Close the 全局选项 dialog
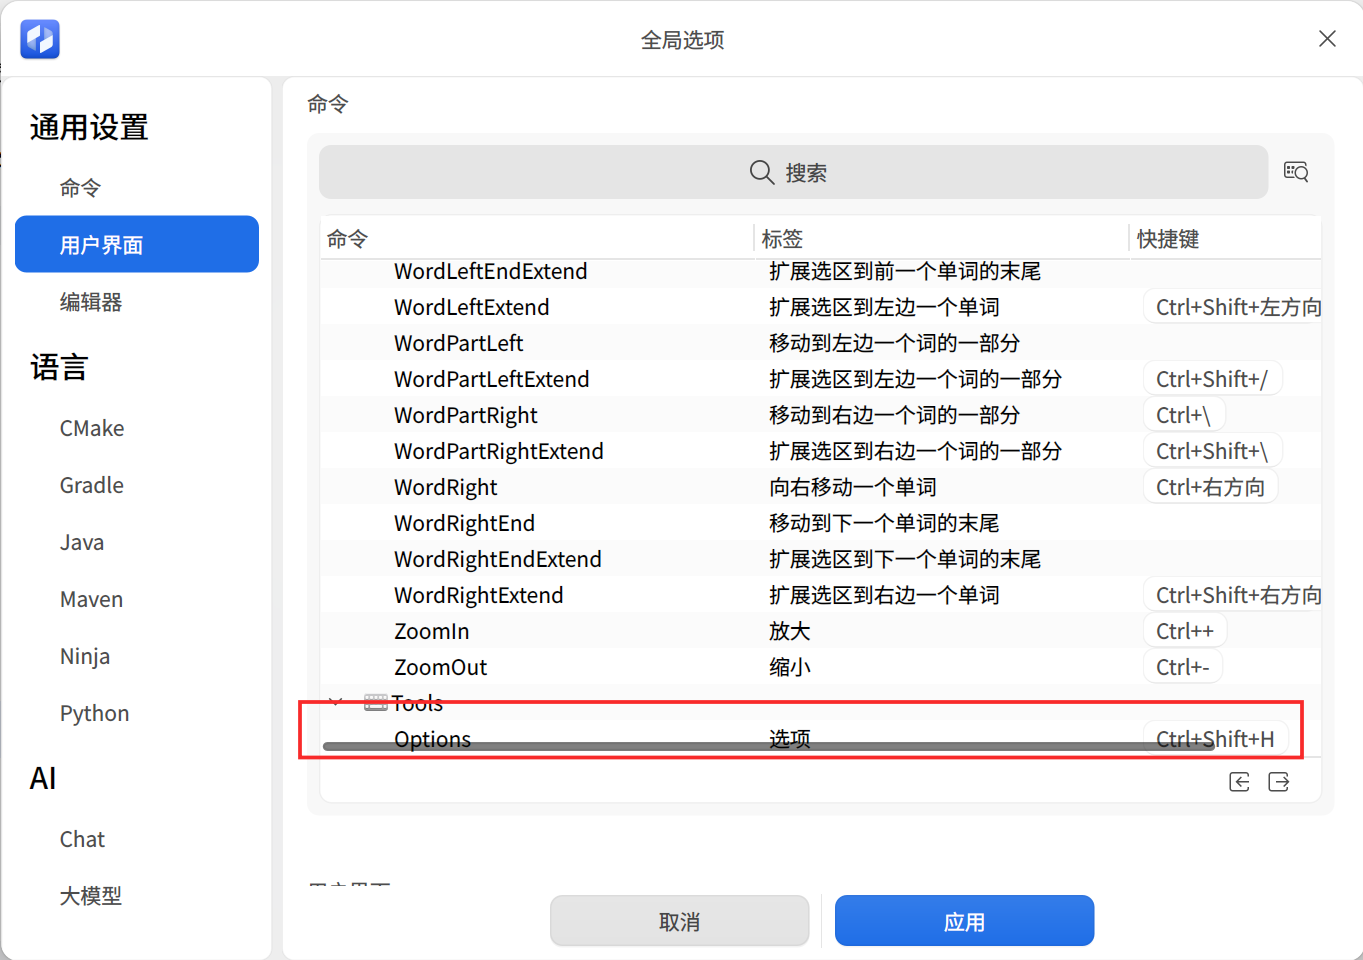 tap(1327, 39)
